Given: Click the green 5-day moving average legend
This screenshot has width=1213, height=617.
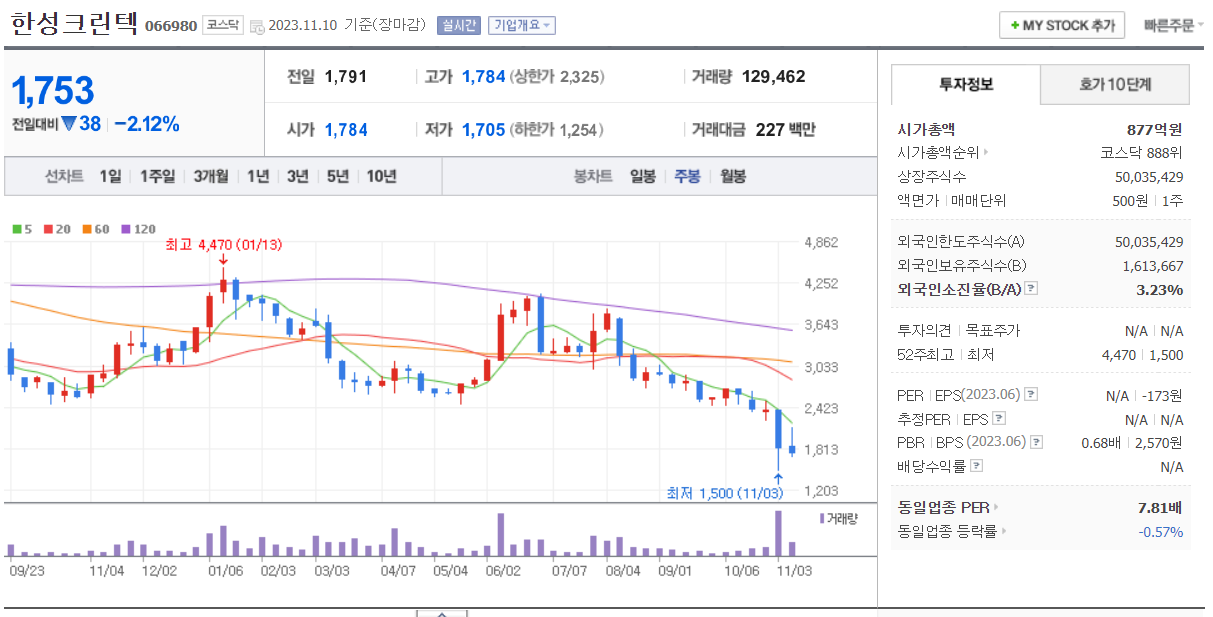Looking at the screenshot, I should click(22, 229).
